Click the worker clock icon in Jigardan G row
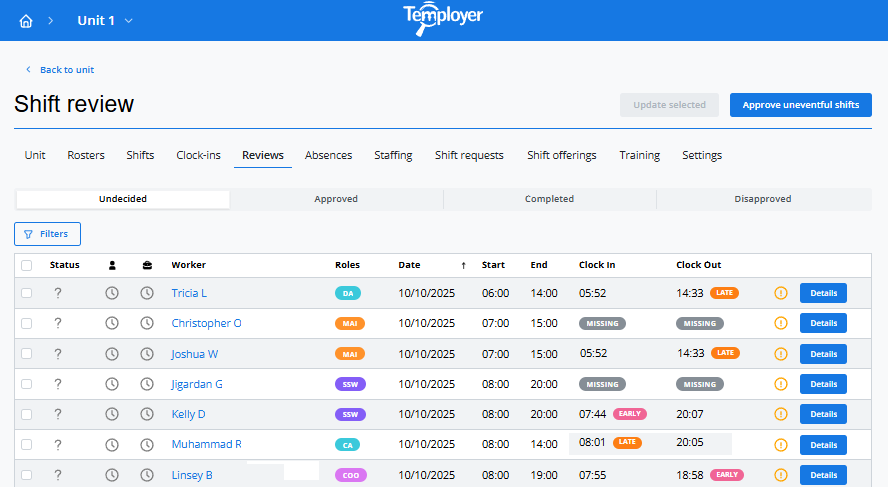The width and height of the screenshot is (888, 487). 112,384
